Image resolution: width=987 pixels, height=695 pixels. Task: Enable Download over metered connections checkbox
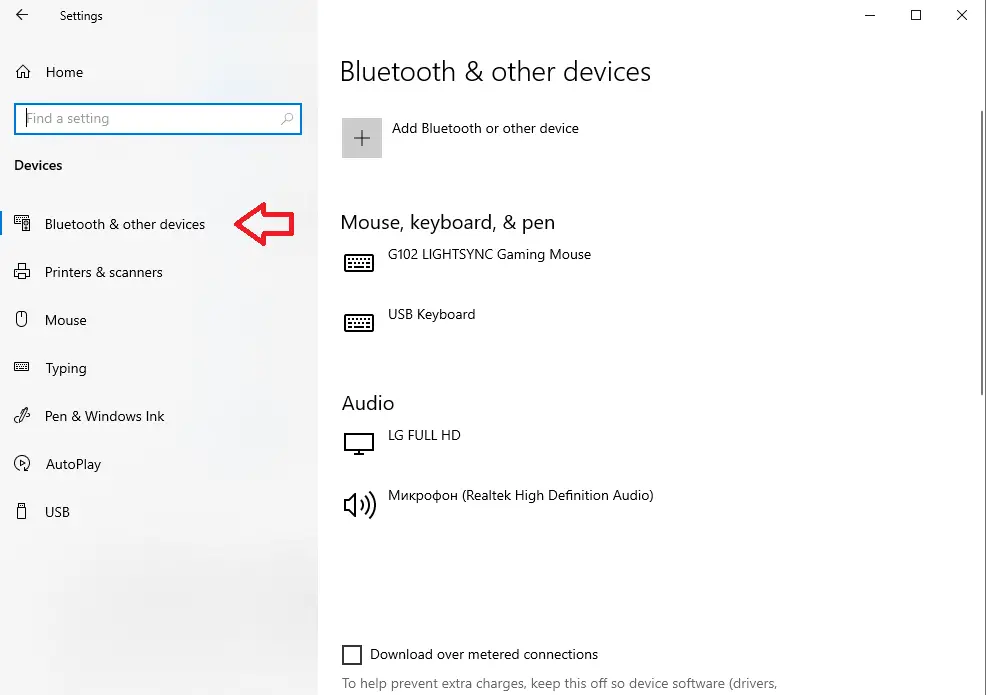[x=352, y=655]
